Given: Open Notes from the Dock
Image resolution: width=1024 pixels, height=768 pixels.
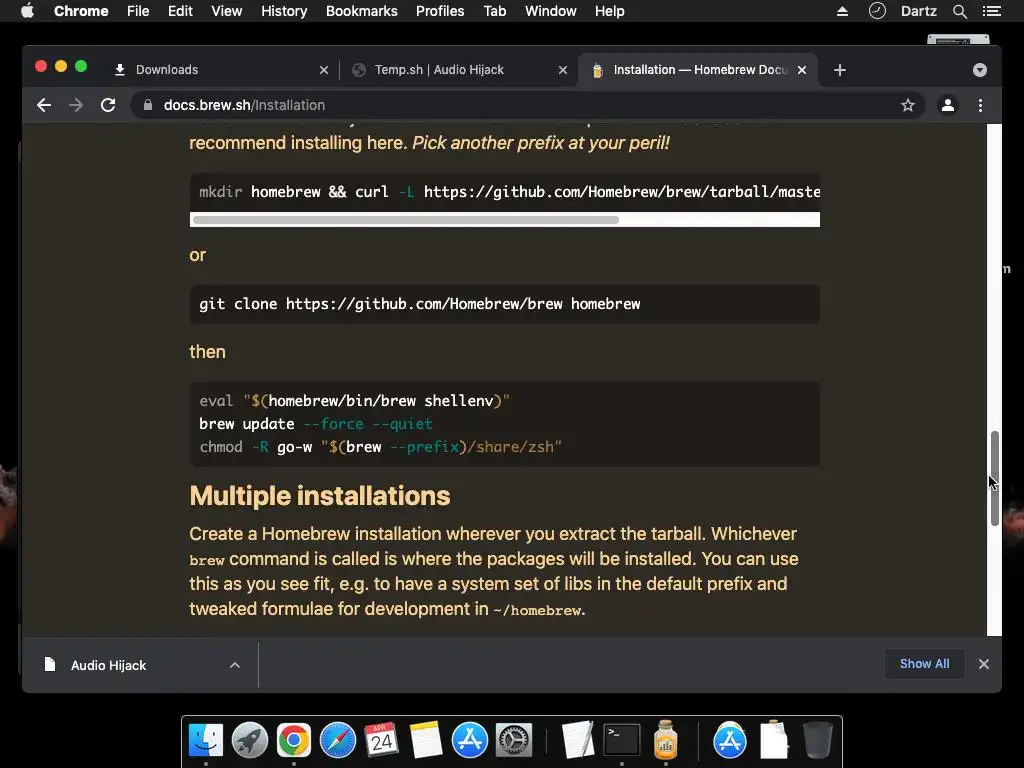Looking at the screenshot, I should [426, 741].
